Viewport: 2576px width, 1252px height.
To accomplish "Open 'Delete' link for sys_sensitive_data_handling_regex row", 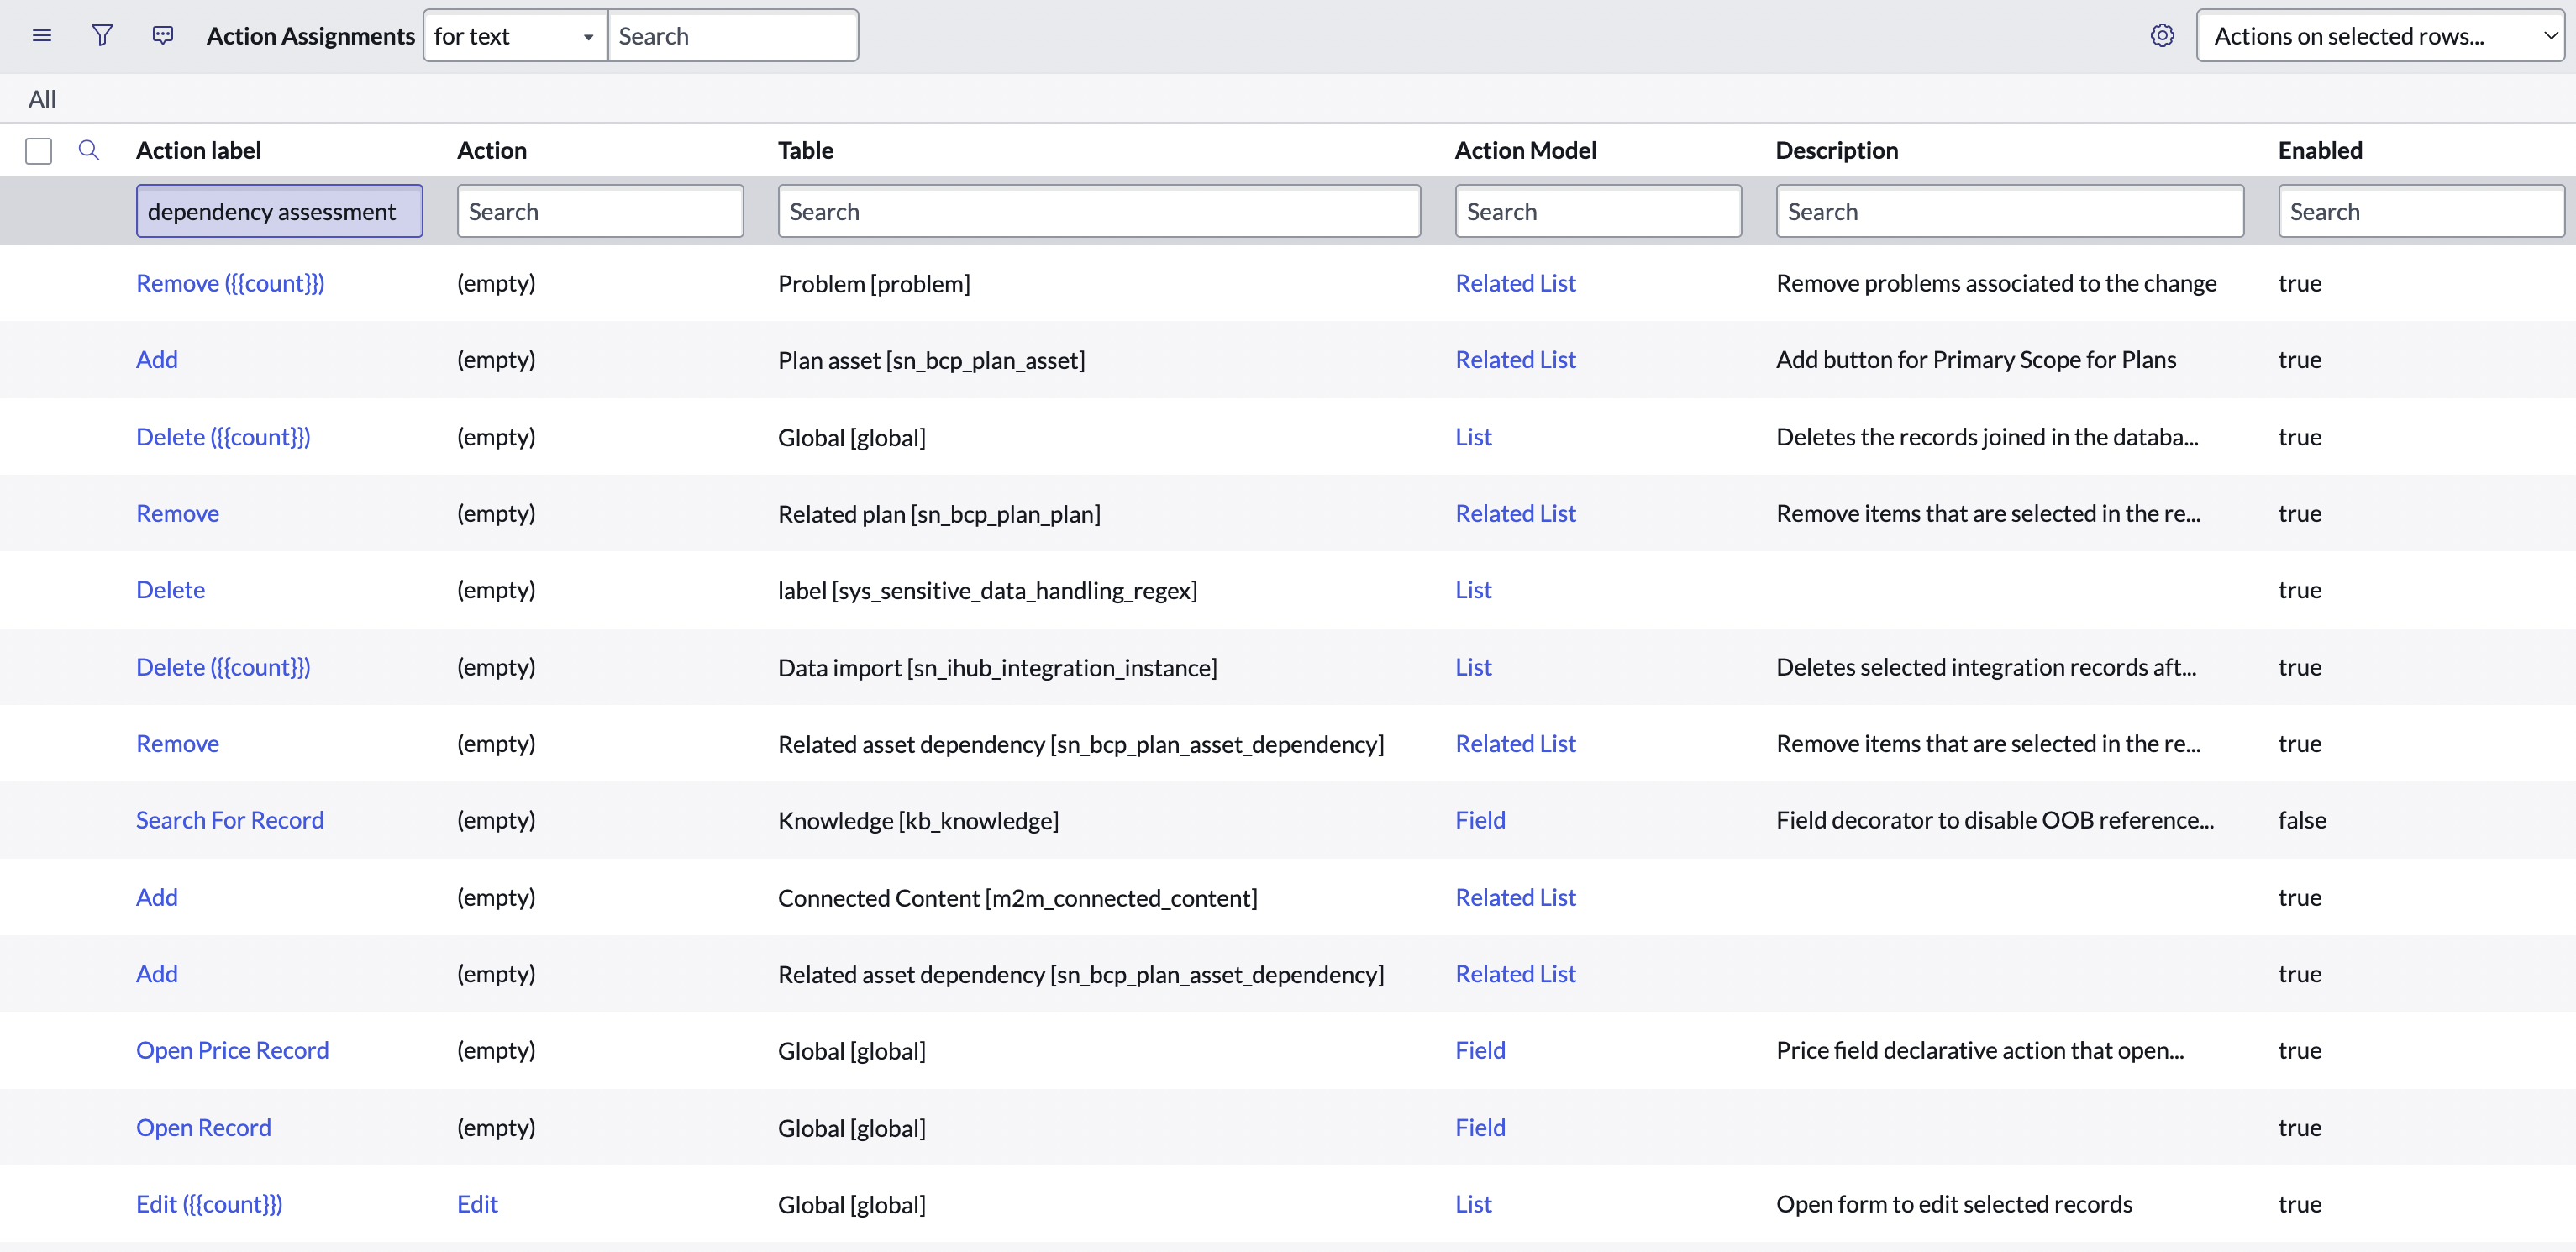I will [170, 590].
